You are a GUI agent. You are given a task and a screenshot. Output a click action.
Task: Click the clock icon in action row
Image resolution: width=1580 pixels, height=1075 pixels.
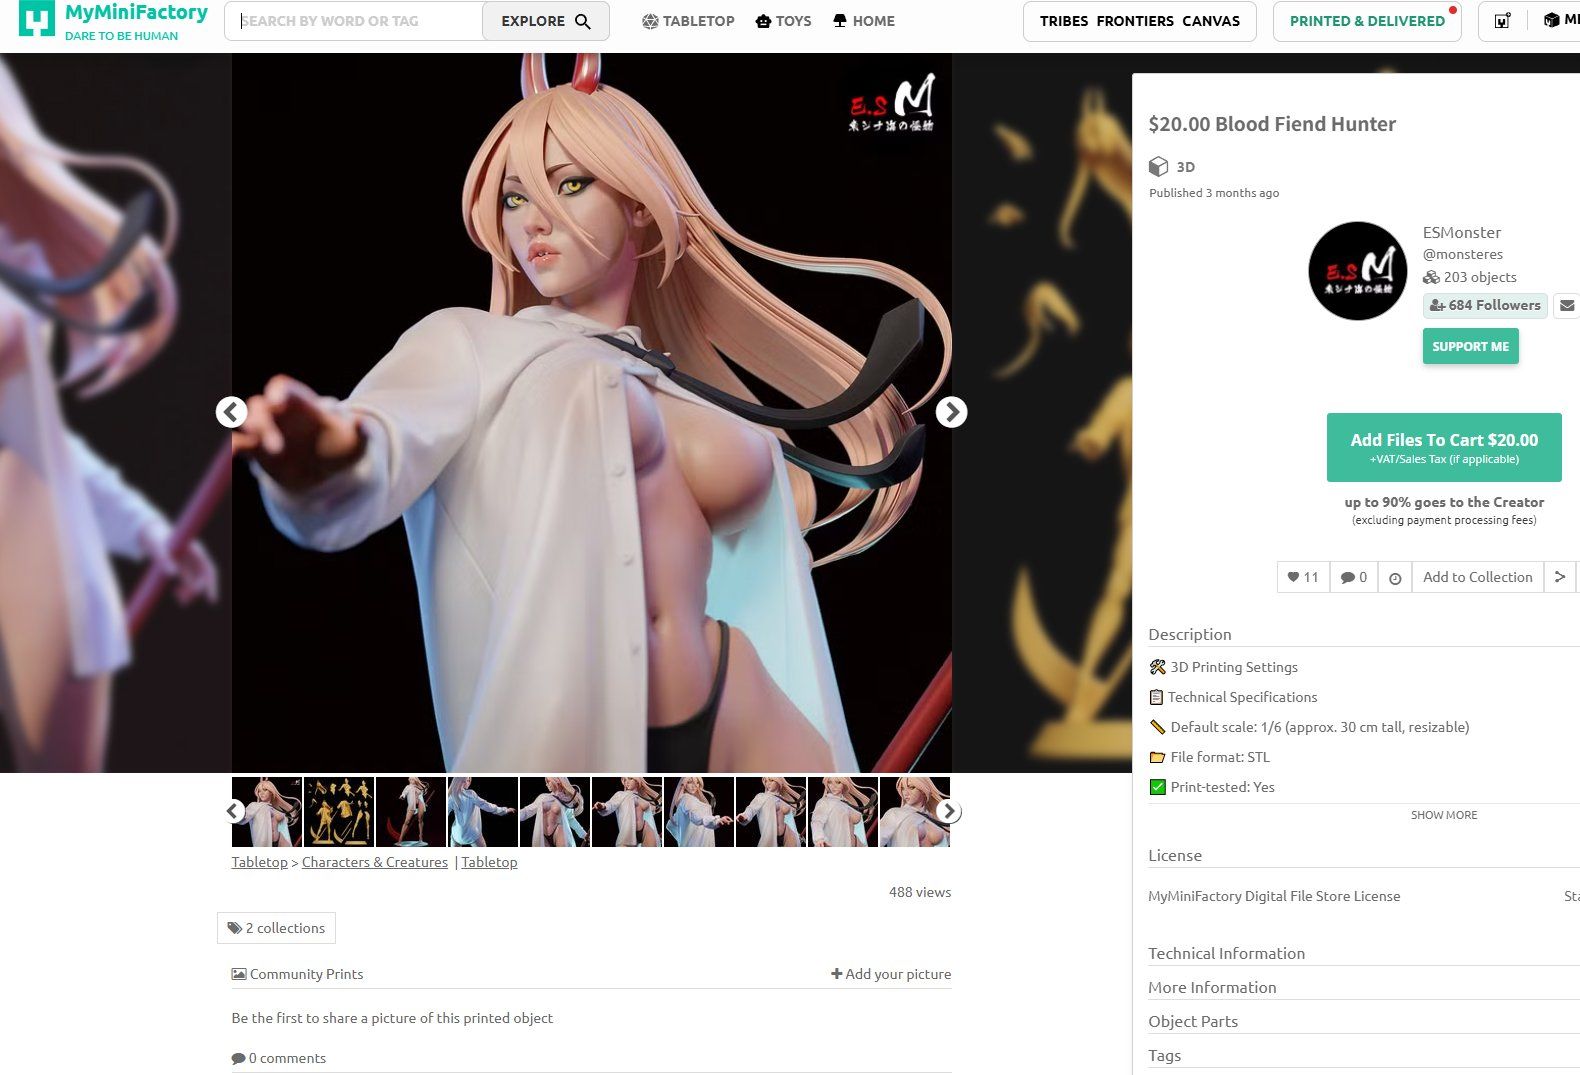(1395, 577)
